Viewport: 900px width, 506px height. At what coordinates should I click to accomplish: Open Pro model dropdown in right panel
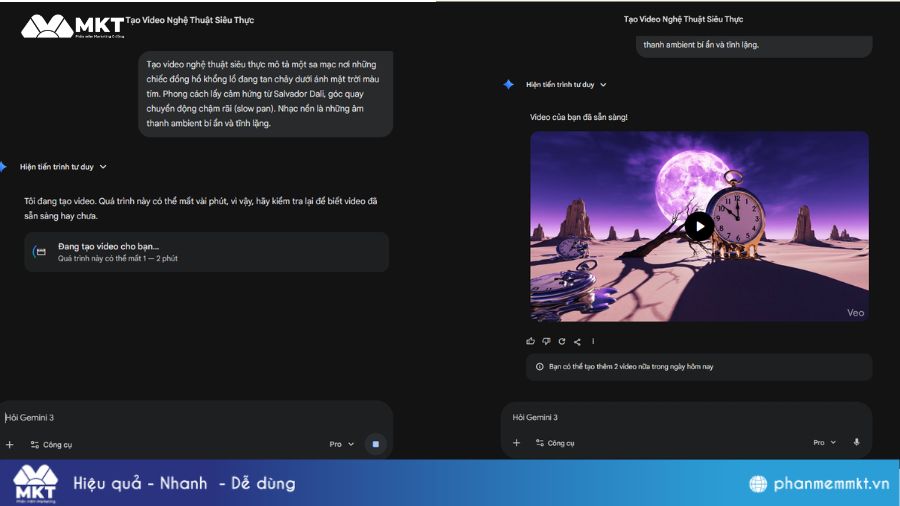tap(825, 442)
